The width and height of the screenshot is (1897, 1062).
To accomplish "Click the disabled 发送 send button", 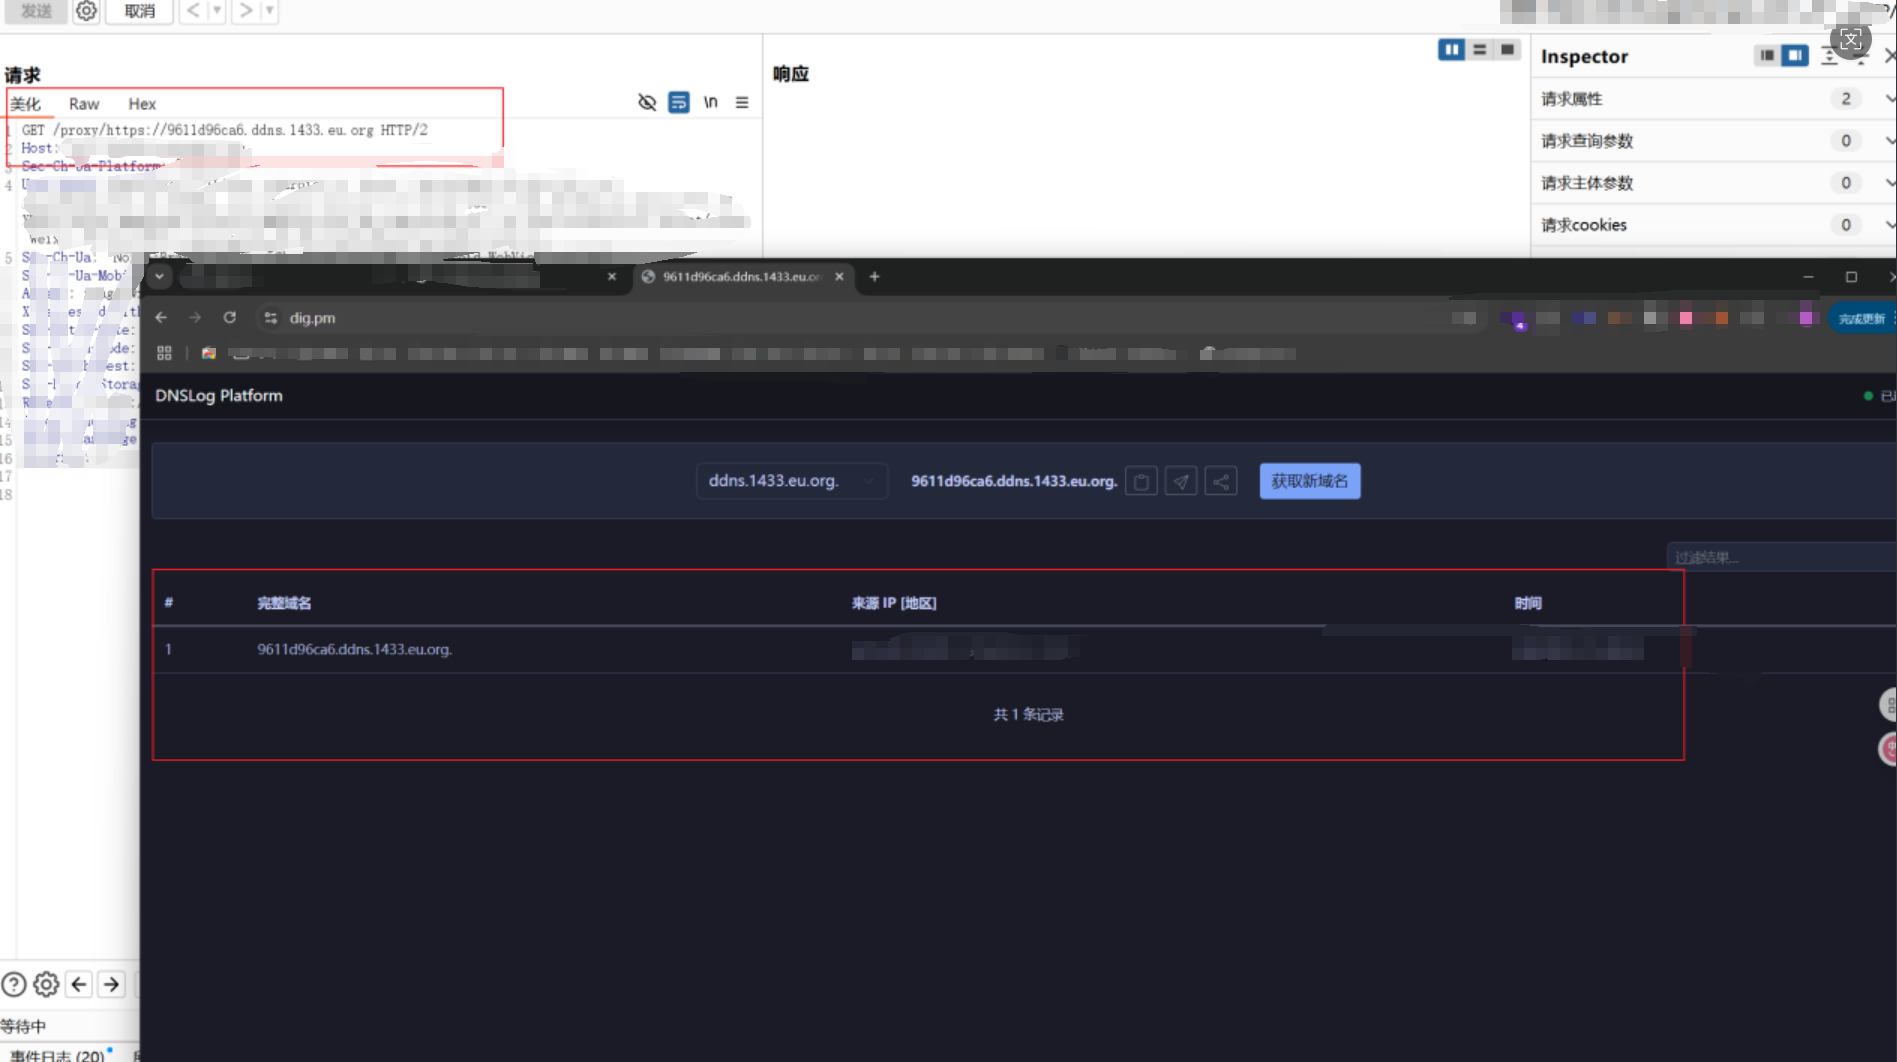I will pyautogui.click(x=36, y=11).
